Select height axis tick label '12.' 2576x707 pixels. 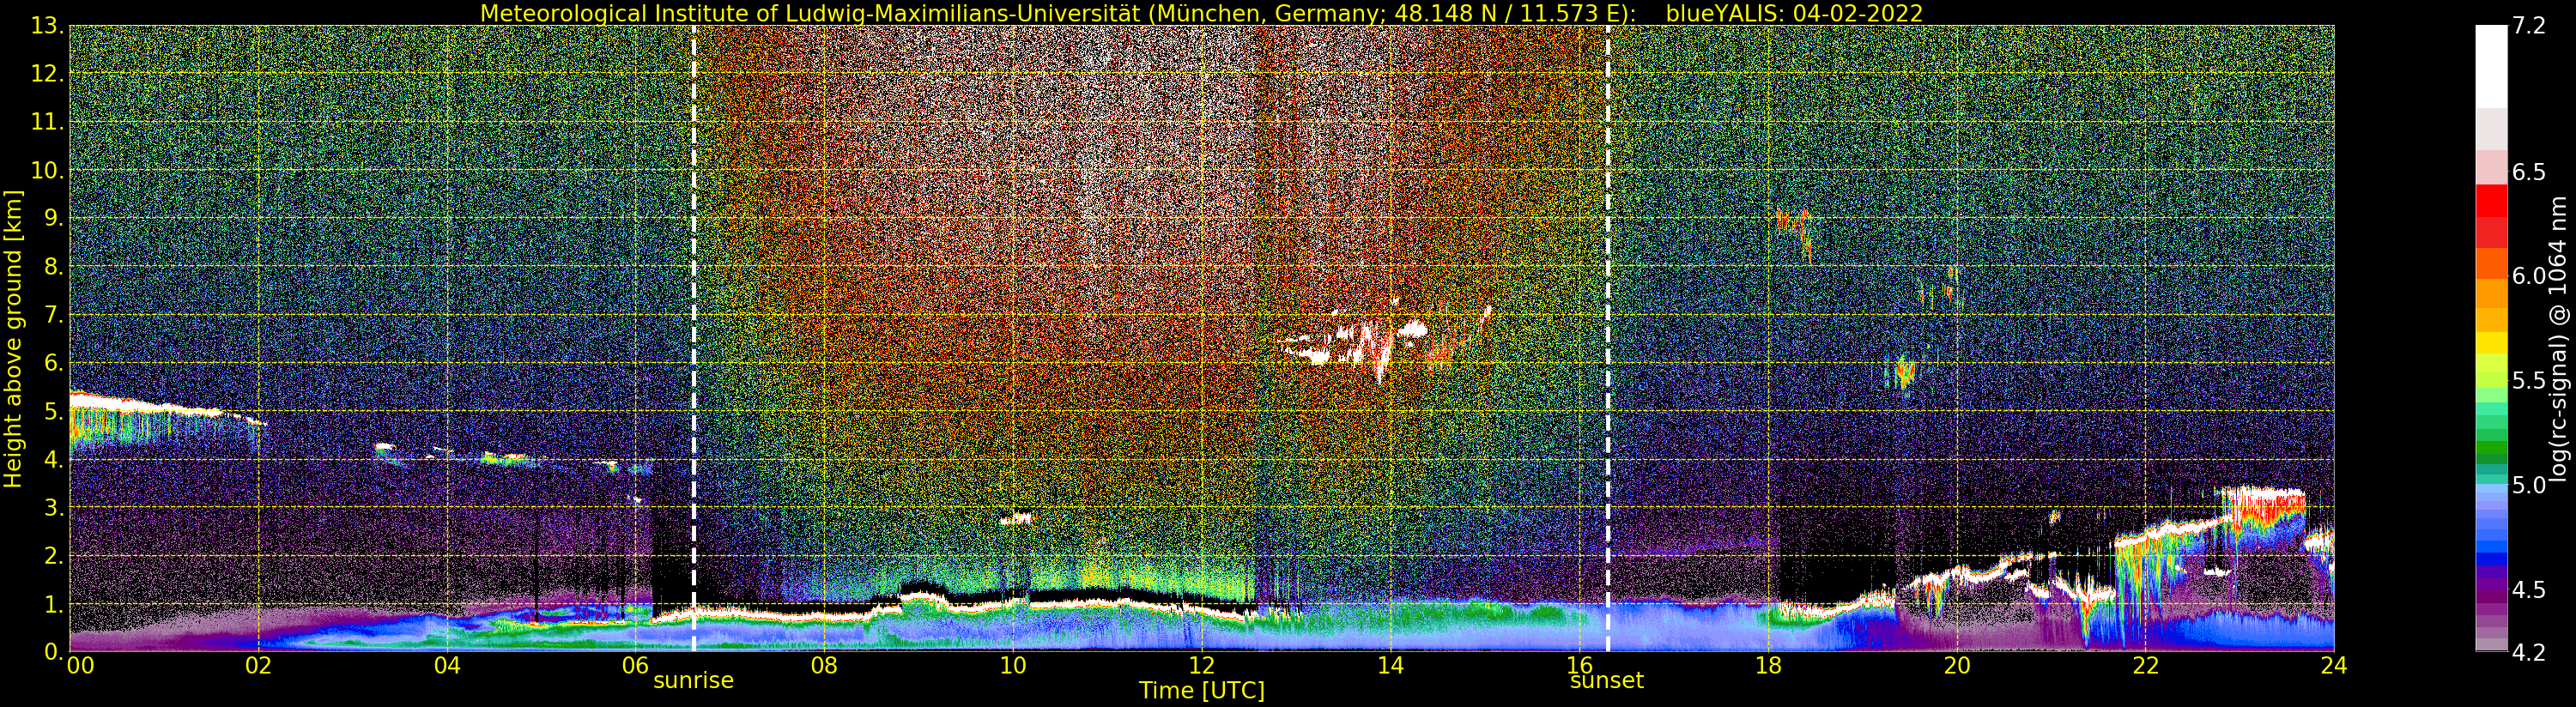tap(48, 74)
